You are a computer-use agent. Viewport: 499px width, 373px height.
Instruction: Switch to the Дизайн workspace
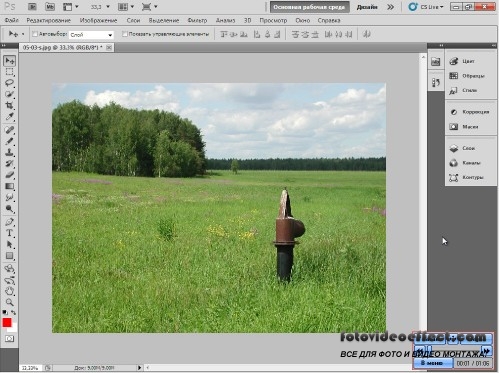(x=367, y=7)
